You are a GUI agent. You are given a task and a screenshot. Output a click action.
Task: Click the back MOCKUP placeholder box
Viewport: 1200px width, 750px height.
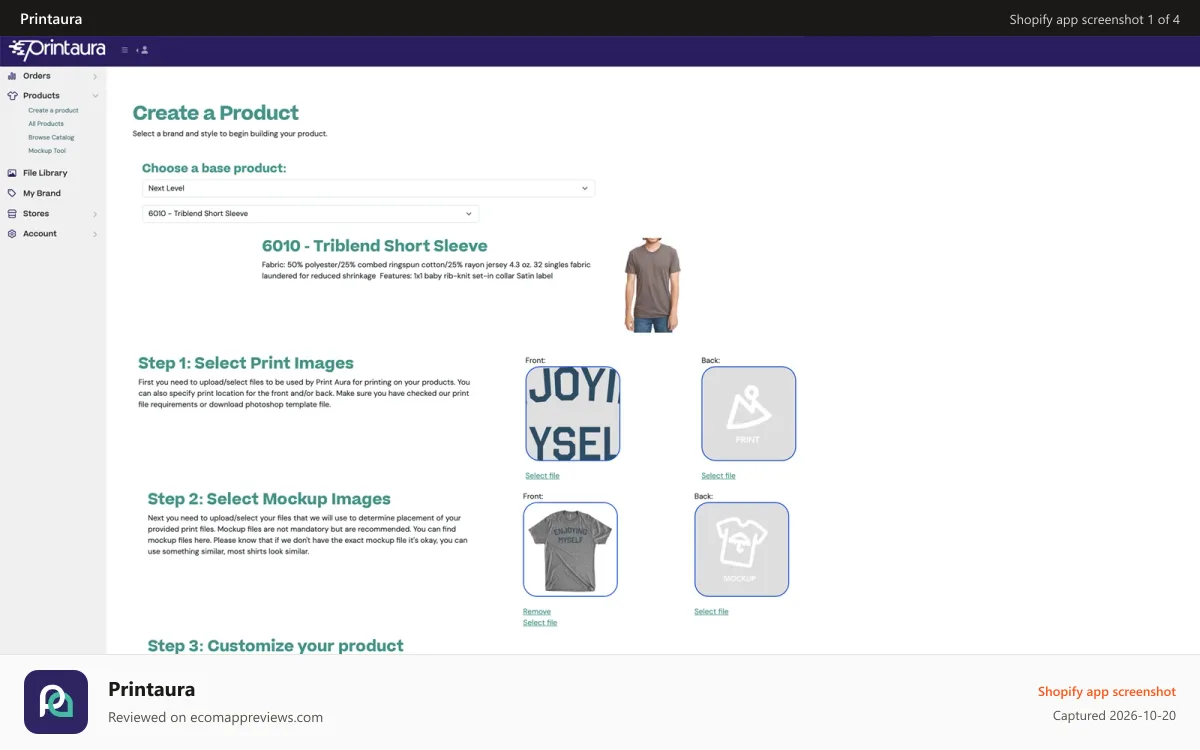[x=742, y=549]
